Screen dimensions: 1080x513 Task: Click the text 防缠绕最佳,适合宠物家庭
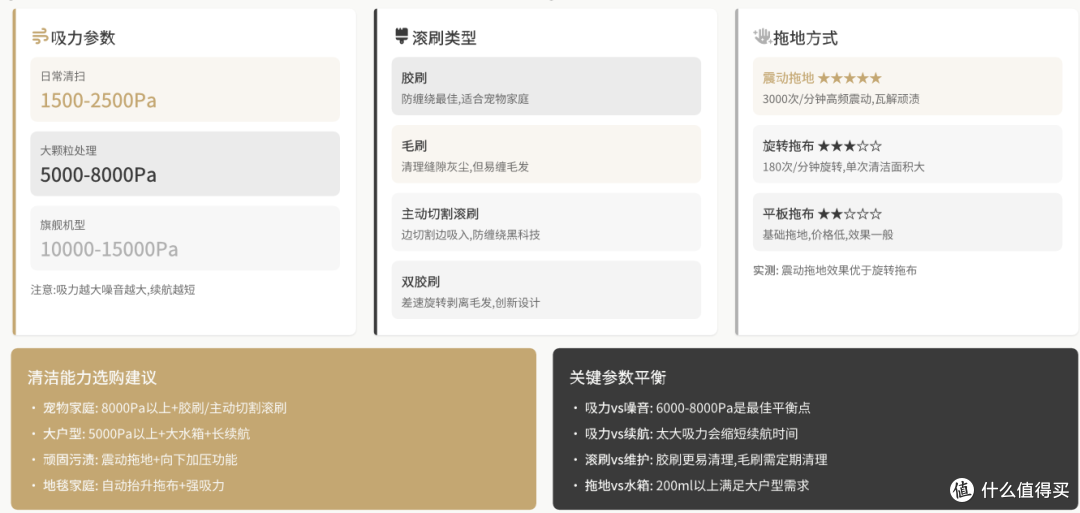coord(465,99)
